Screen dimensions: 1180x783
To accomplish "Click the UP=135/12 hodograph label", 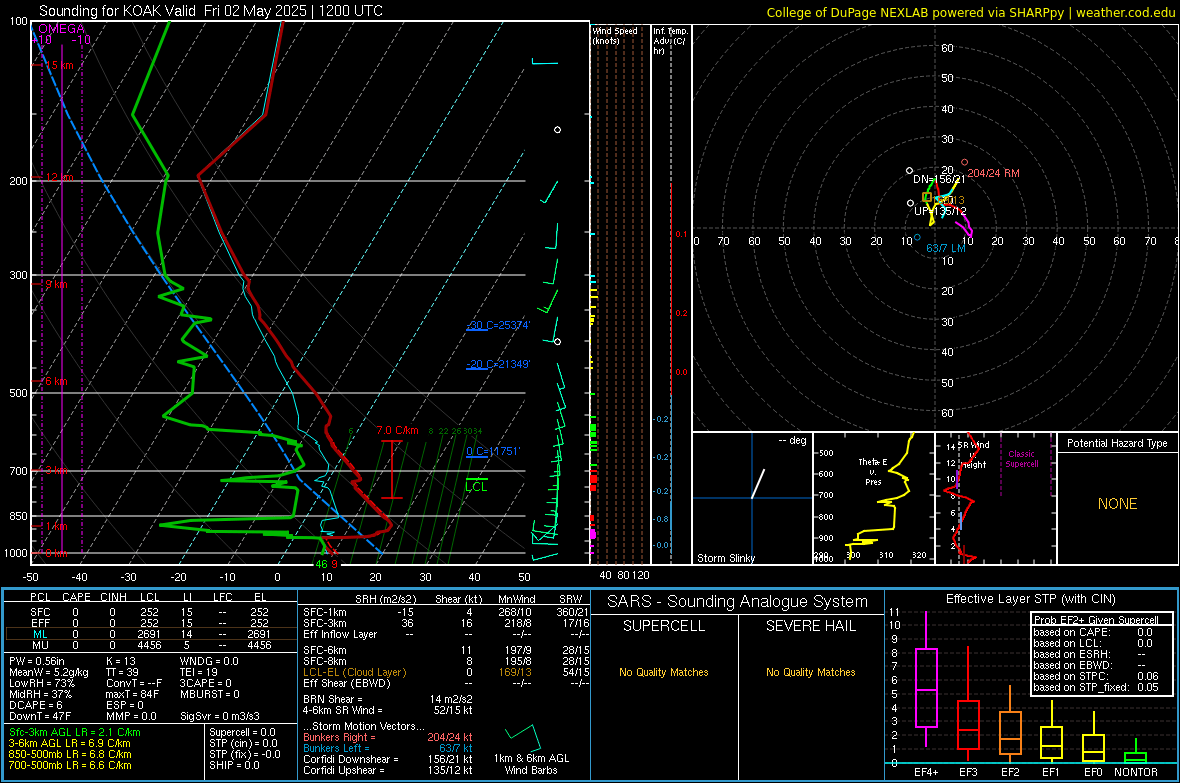I will coord(940,211).
